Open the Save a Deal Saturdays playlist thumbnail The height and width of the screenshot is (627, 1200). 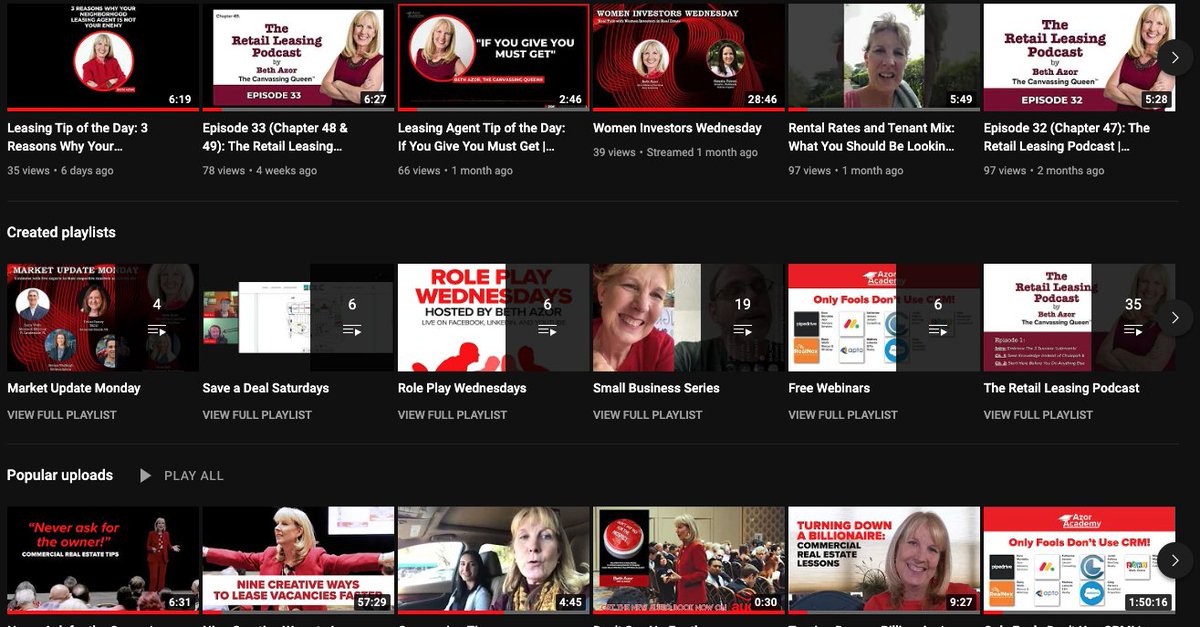point(298,318)
